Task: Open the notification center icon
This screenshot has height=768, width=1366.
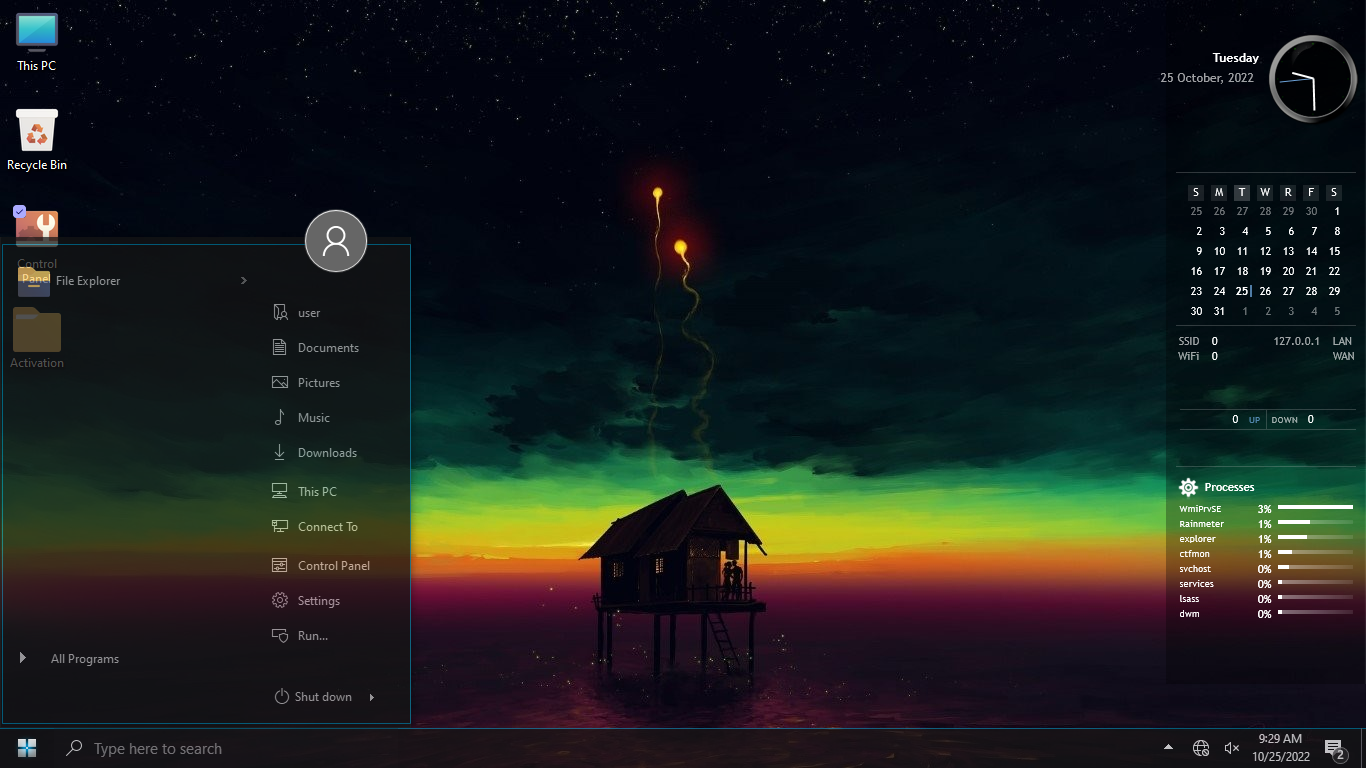Action: tap(1334, 749)
